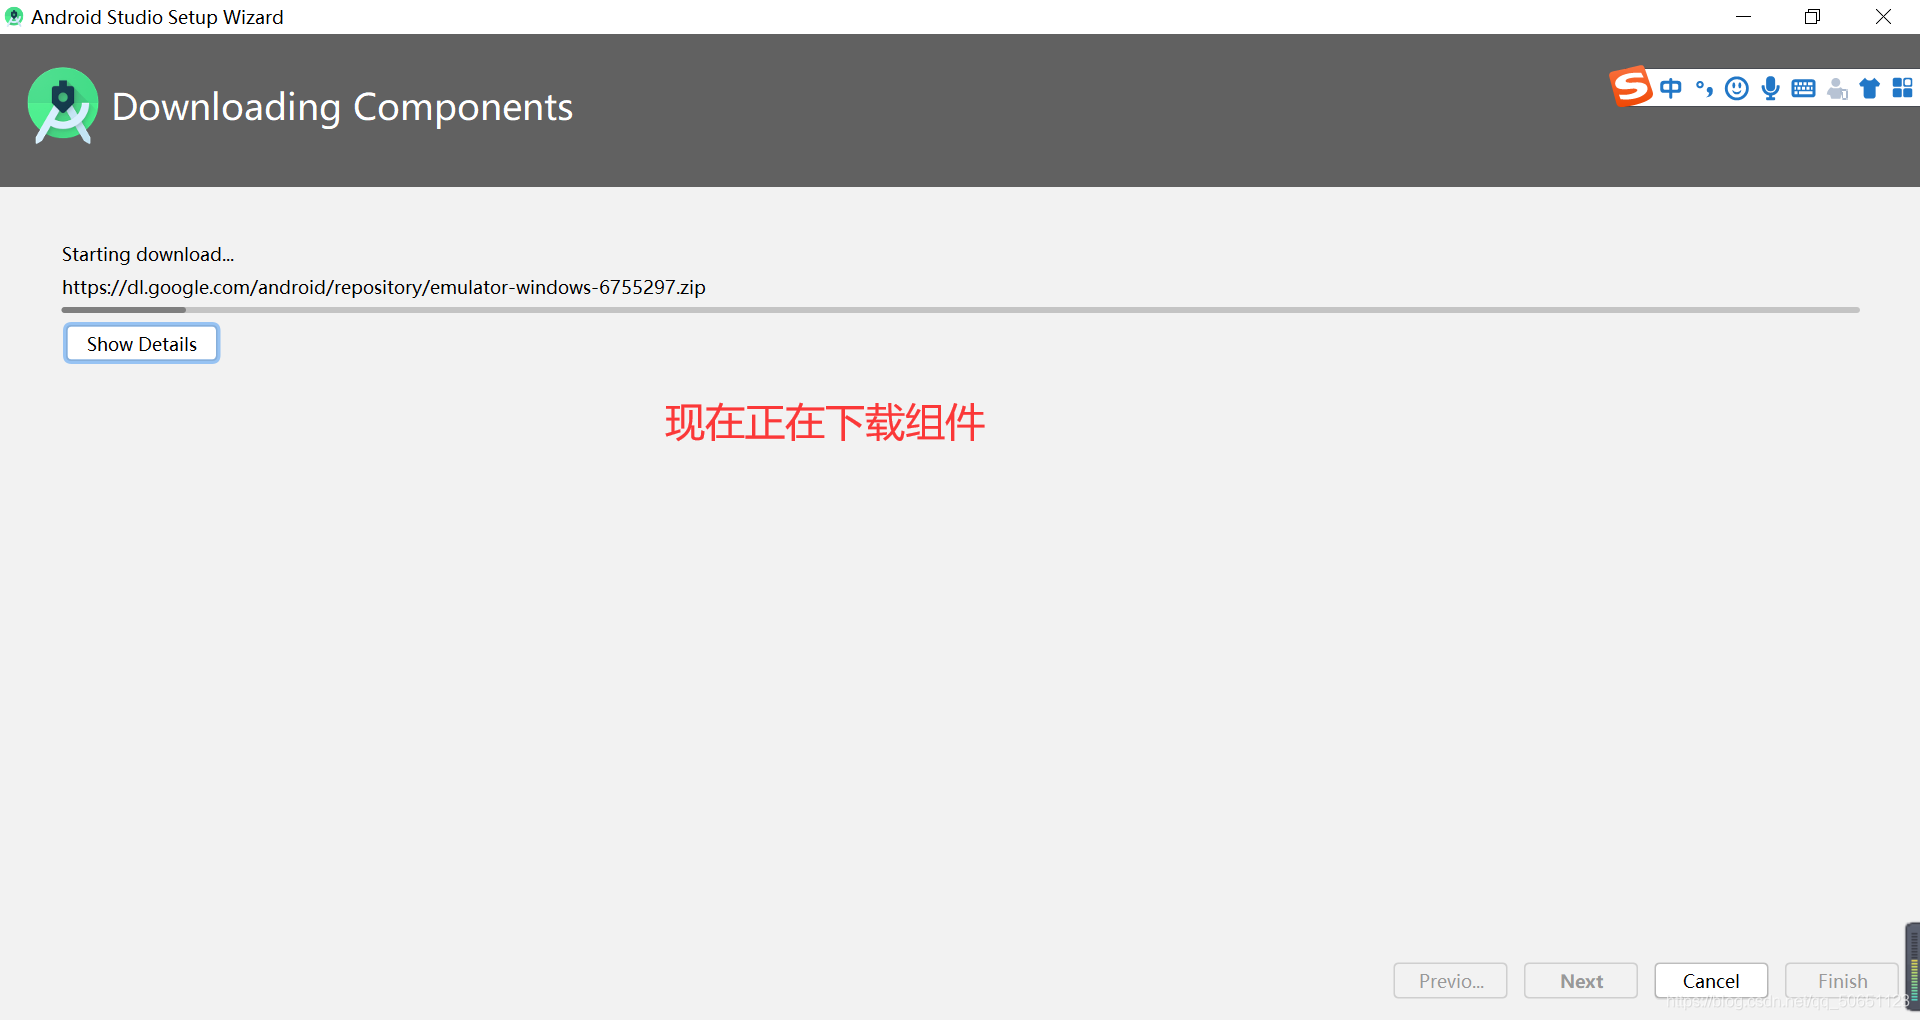Screen dimensions: 1920x1020
Task: Click the Cancel button
Action: pos(1711,981)
